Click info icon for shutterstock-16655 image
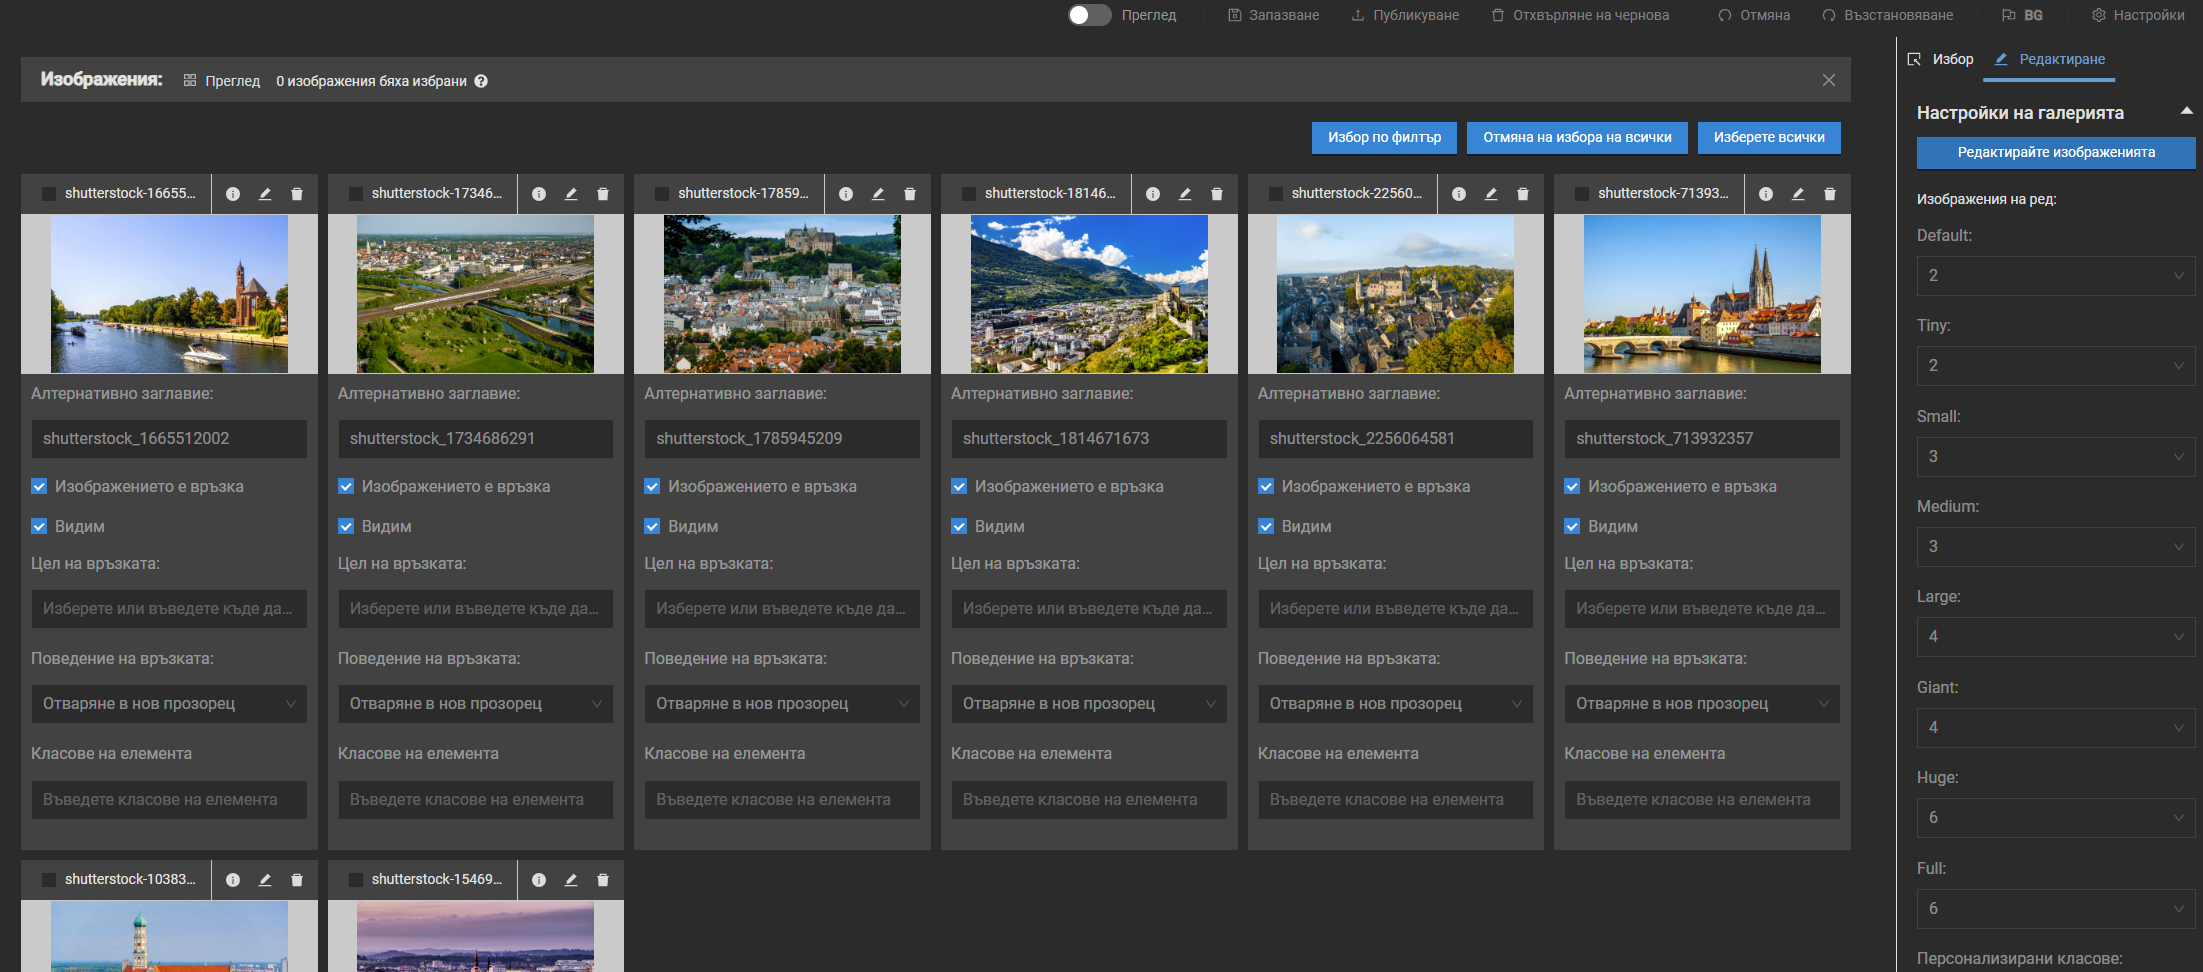 233,194
